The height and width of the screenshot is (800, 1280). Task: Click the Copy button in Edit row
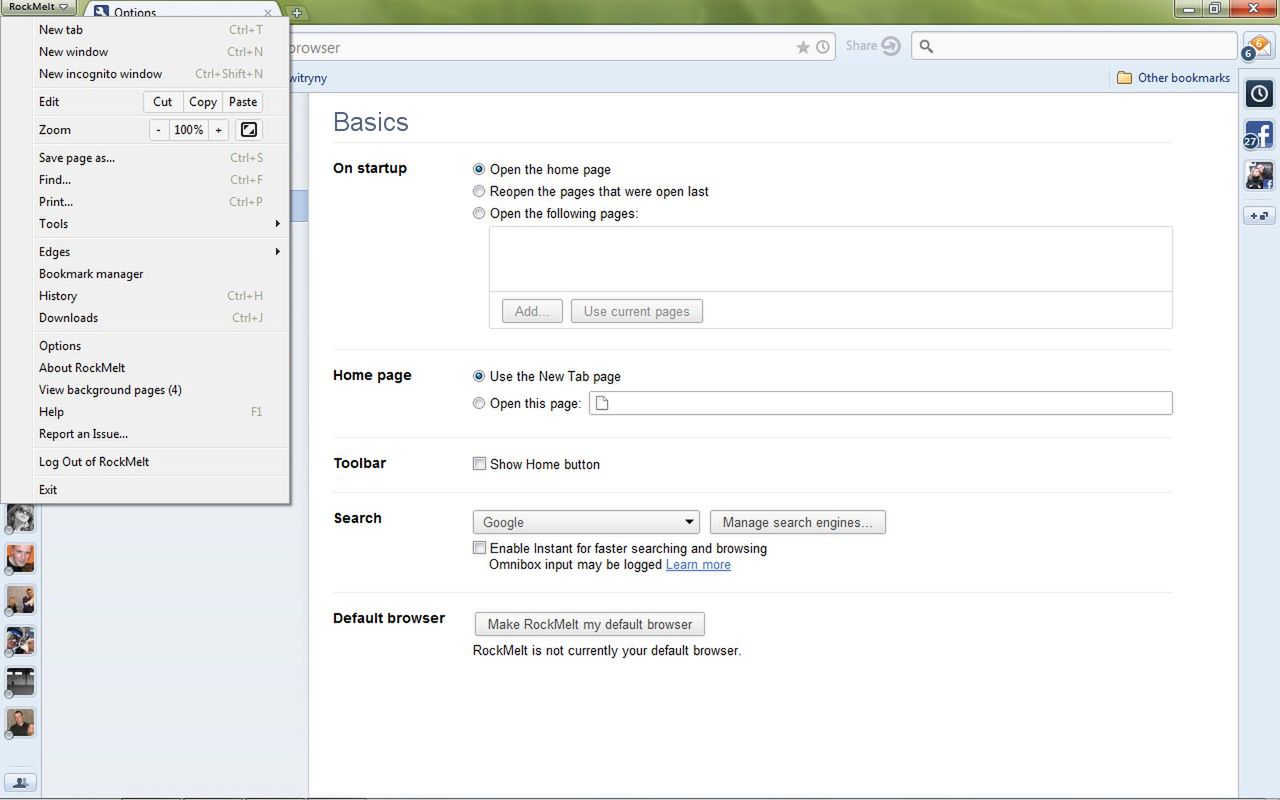pyautogui.click(x=203, y=102)
